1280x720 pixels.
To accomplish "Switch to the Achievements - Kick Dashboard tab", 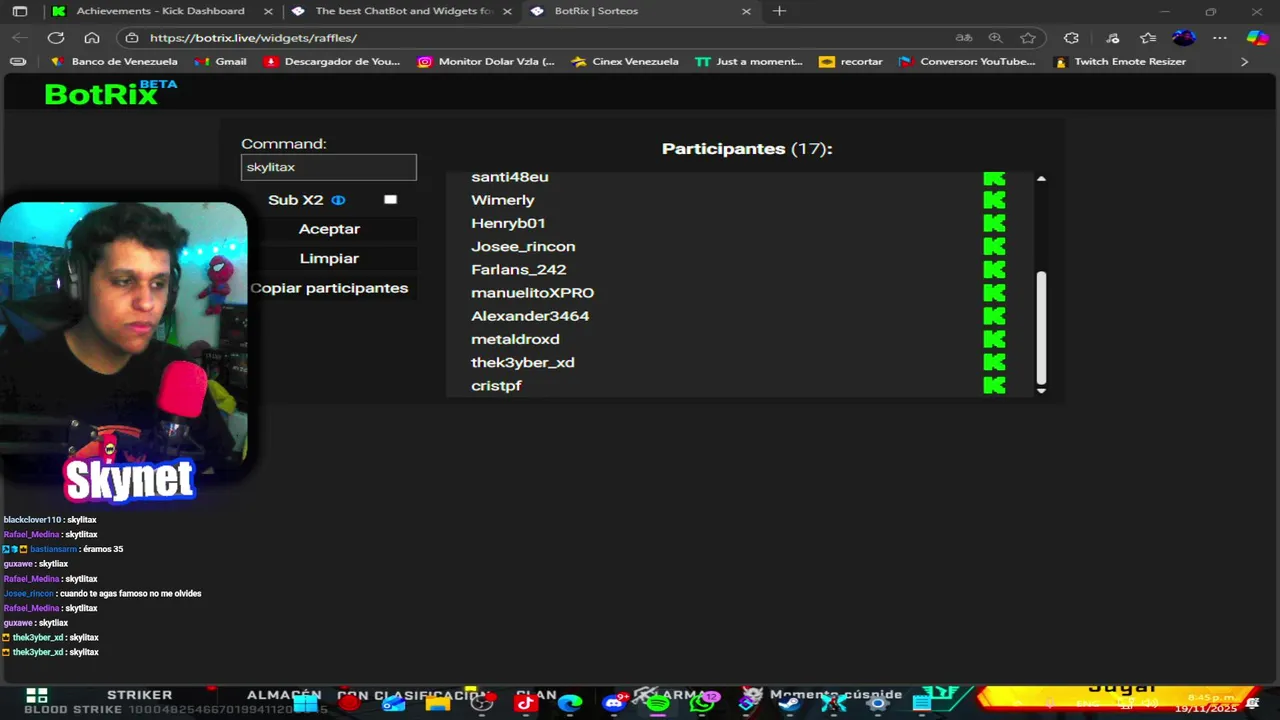I will pos(160,11).
